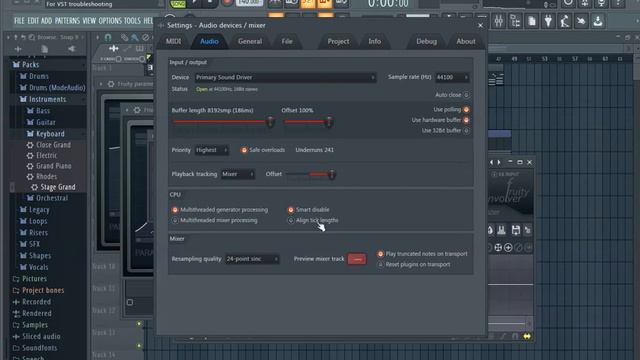The image size is (640, 360).
Task: Switch to the MIDI settings tab
Action: click(173, 41)
